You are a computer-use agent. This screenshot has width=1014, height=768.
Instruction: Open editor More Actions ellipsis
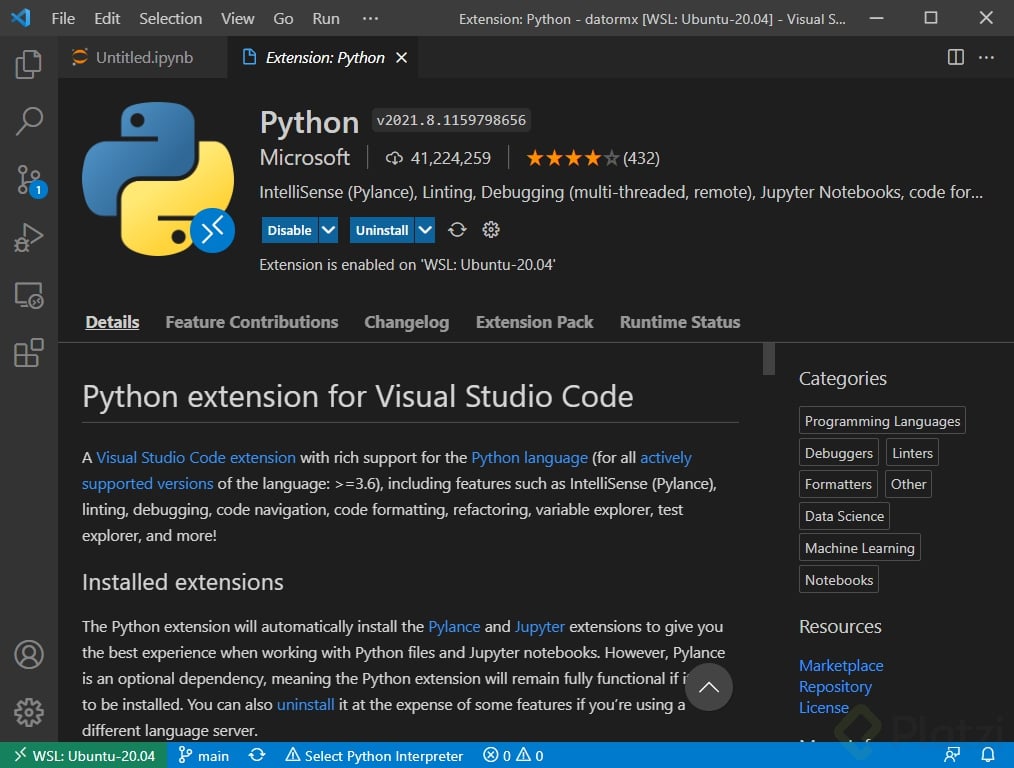pyautogui.click(x=986, y=58)
